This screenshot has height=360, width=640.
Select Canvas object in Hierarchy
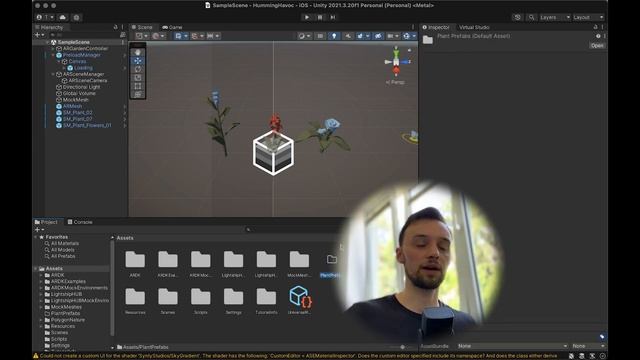point(77,61)
